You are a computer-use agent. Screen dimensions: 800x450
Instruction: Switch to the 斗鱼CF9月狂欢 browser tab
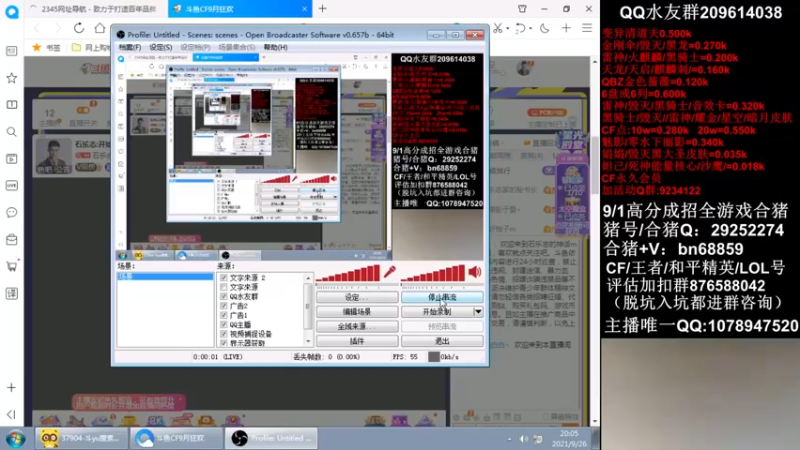[240, 9]
